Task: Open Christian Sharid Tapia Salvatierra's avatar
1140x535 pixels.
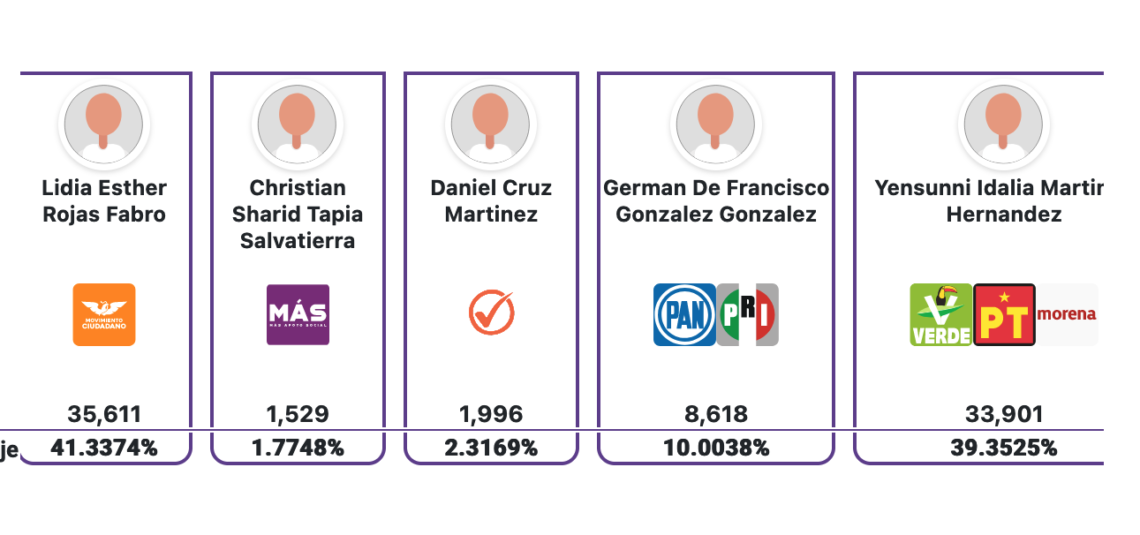Action: point(297,124)
